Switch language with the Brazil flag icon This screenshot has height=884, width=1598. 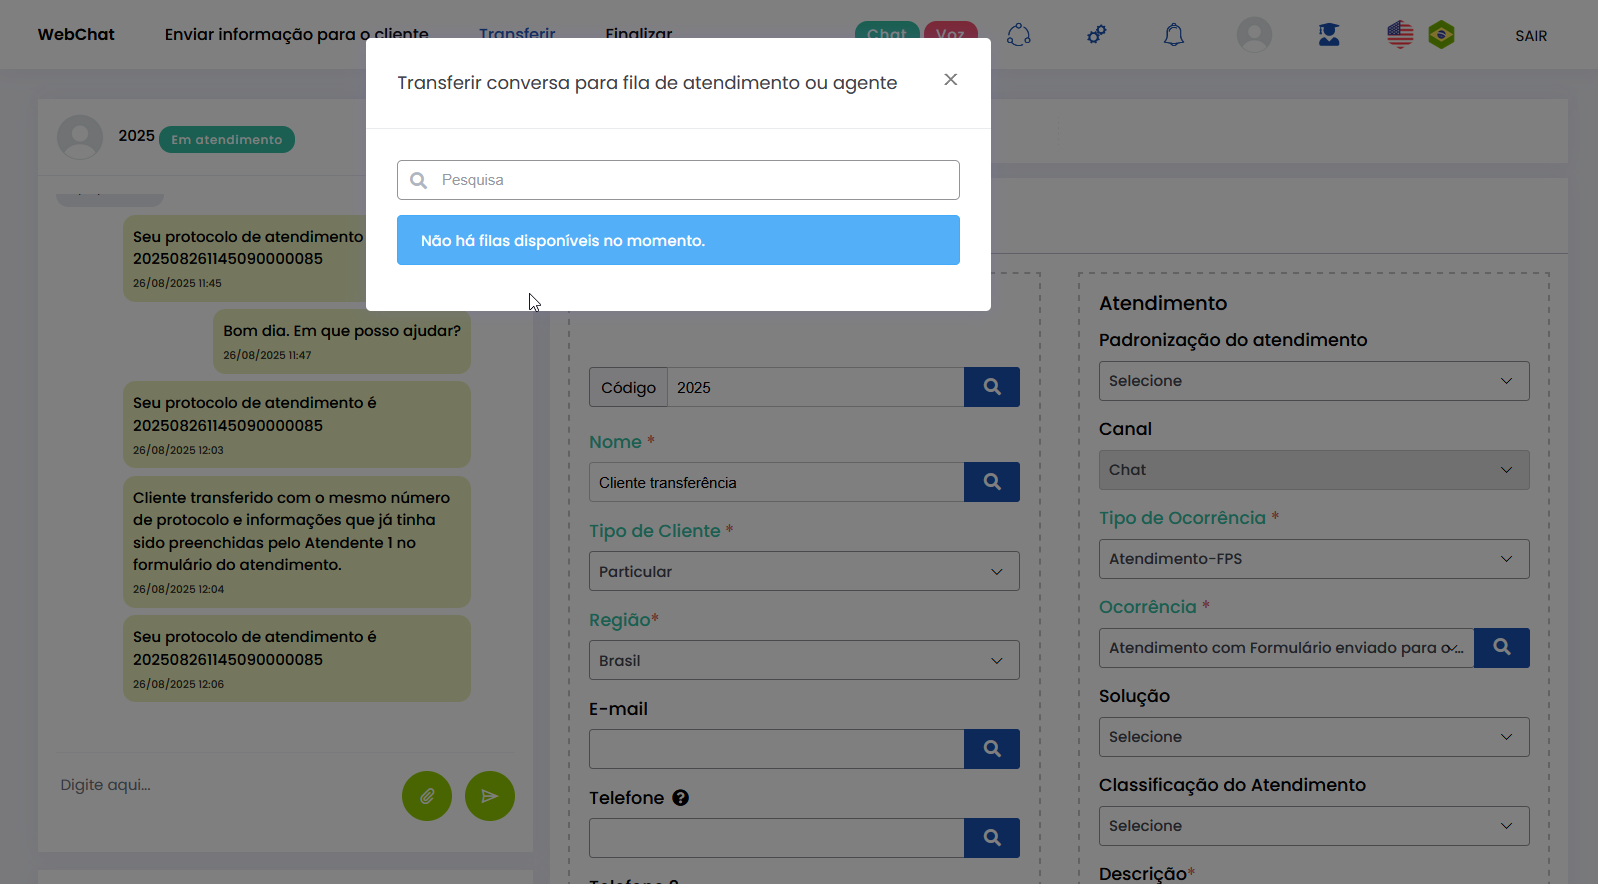[x=1441, y=35]
